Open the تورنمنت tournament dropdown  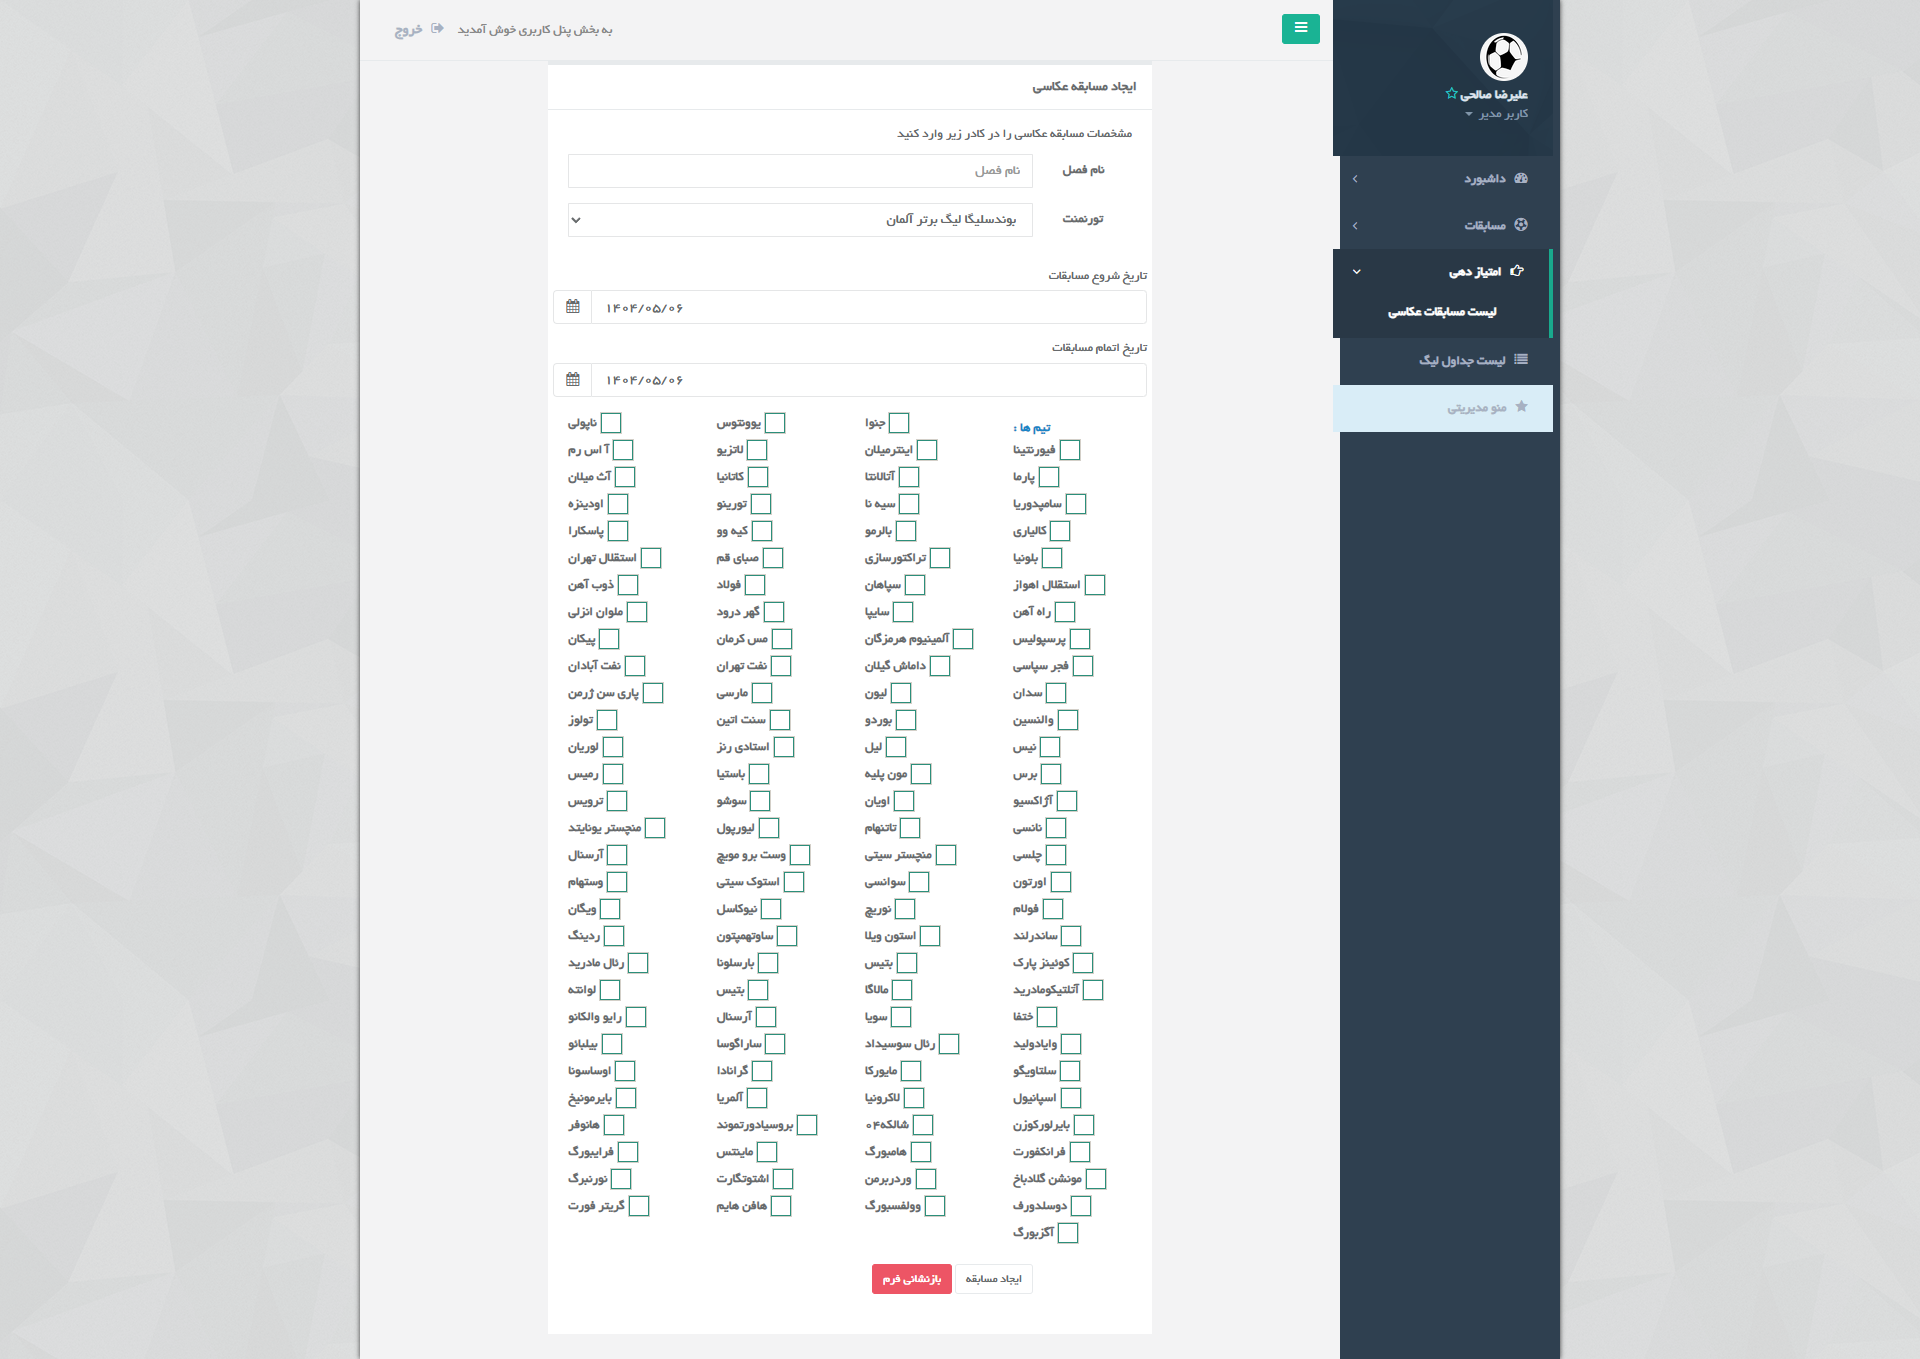coord(800,220)
